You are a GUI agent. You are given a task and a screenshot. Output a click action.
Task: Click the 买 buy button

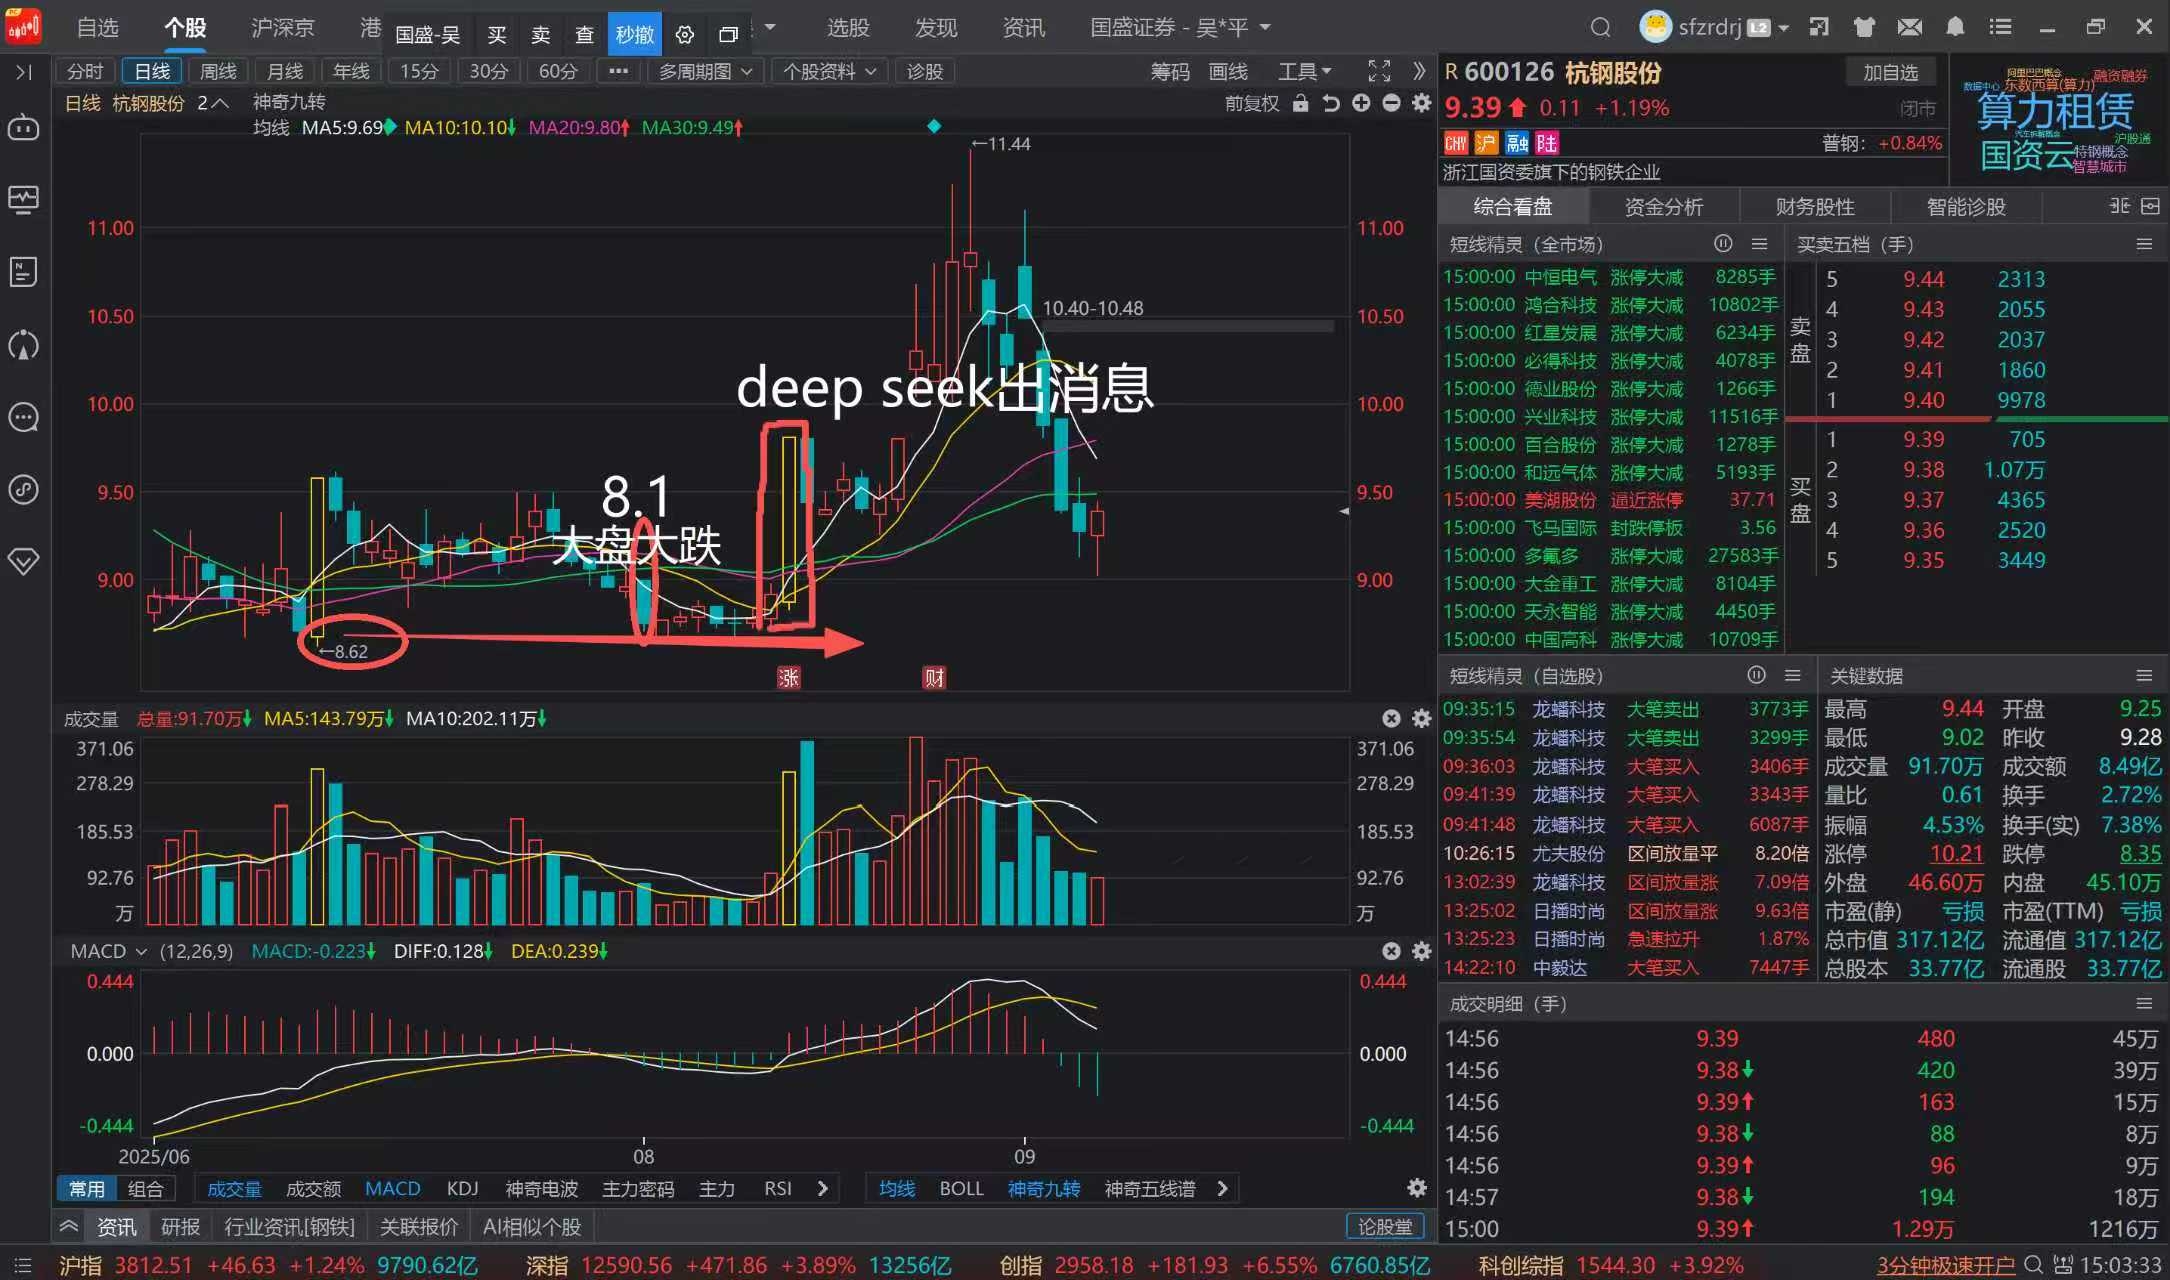point(497,35)
